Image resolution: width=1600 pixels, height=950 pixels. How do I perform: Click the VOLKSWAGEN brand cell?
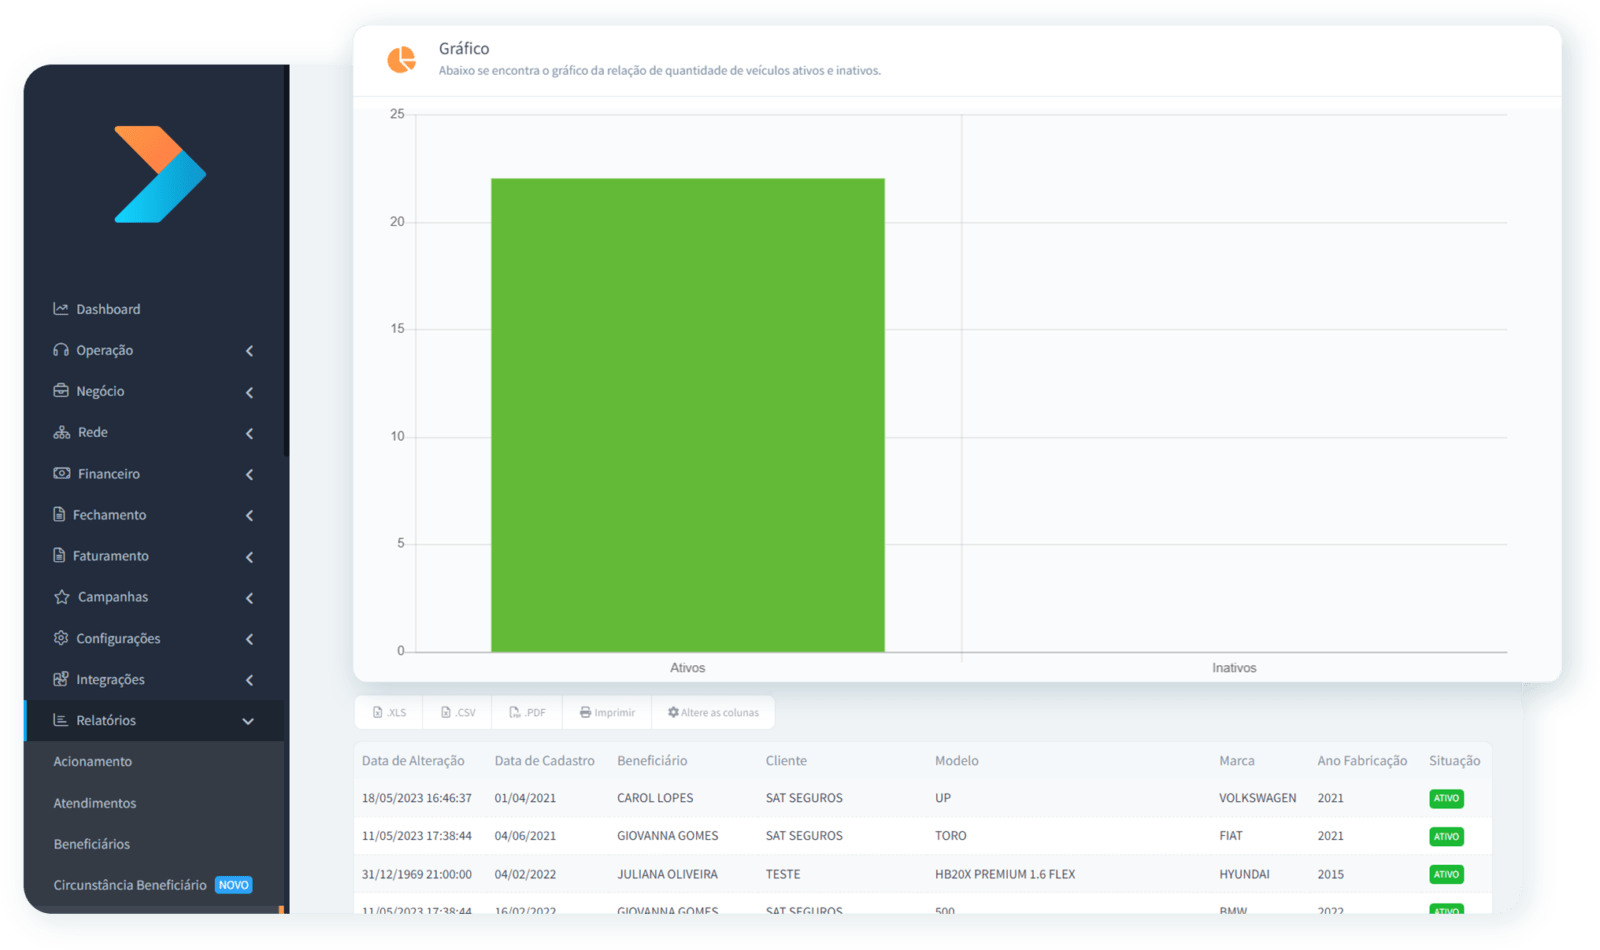(x=1257, y=798)
